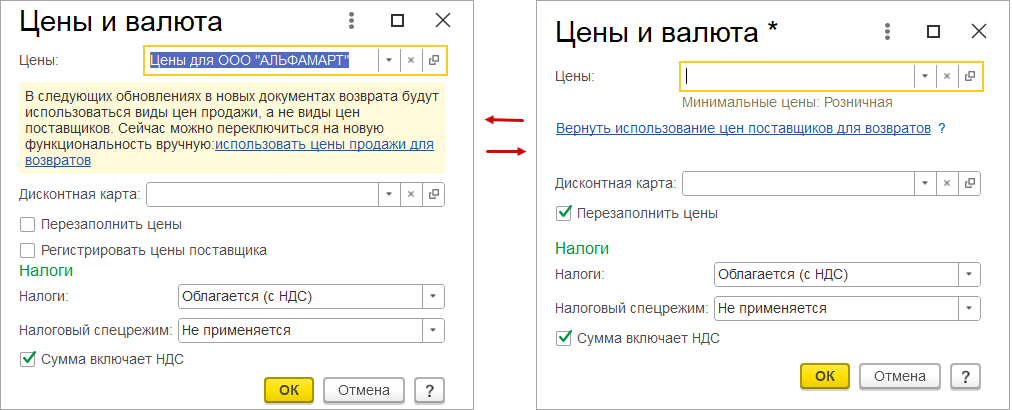
Task: Open the kebab menu in left dialog
Action: pyautogui.click(x=351, y=20)
